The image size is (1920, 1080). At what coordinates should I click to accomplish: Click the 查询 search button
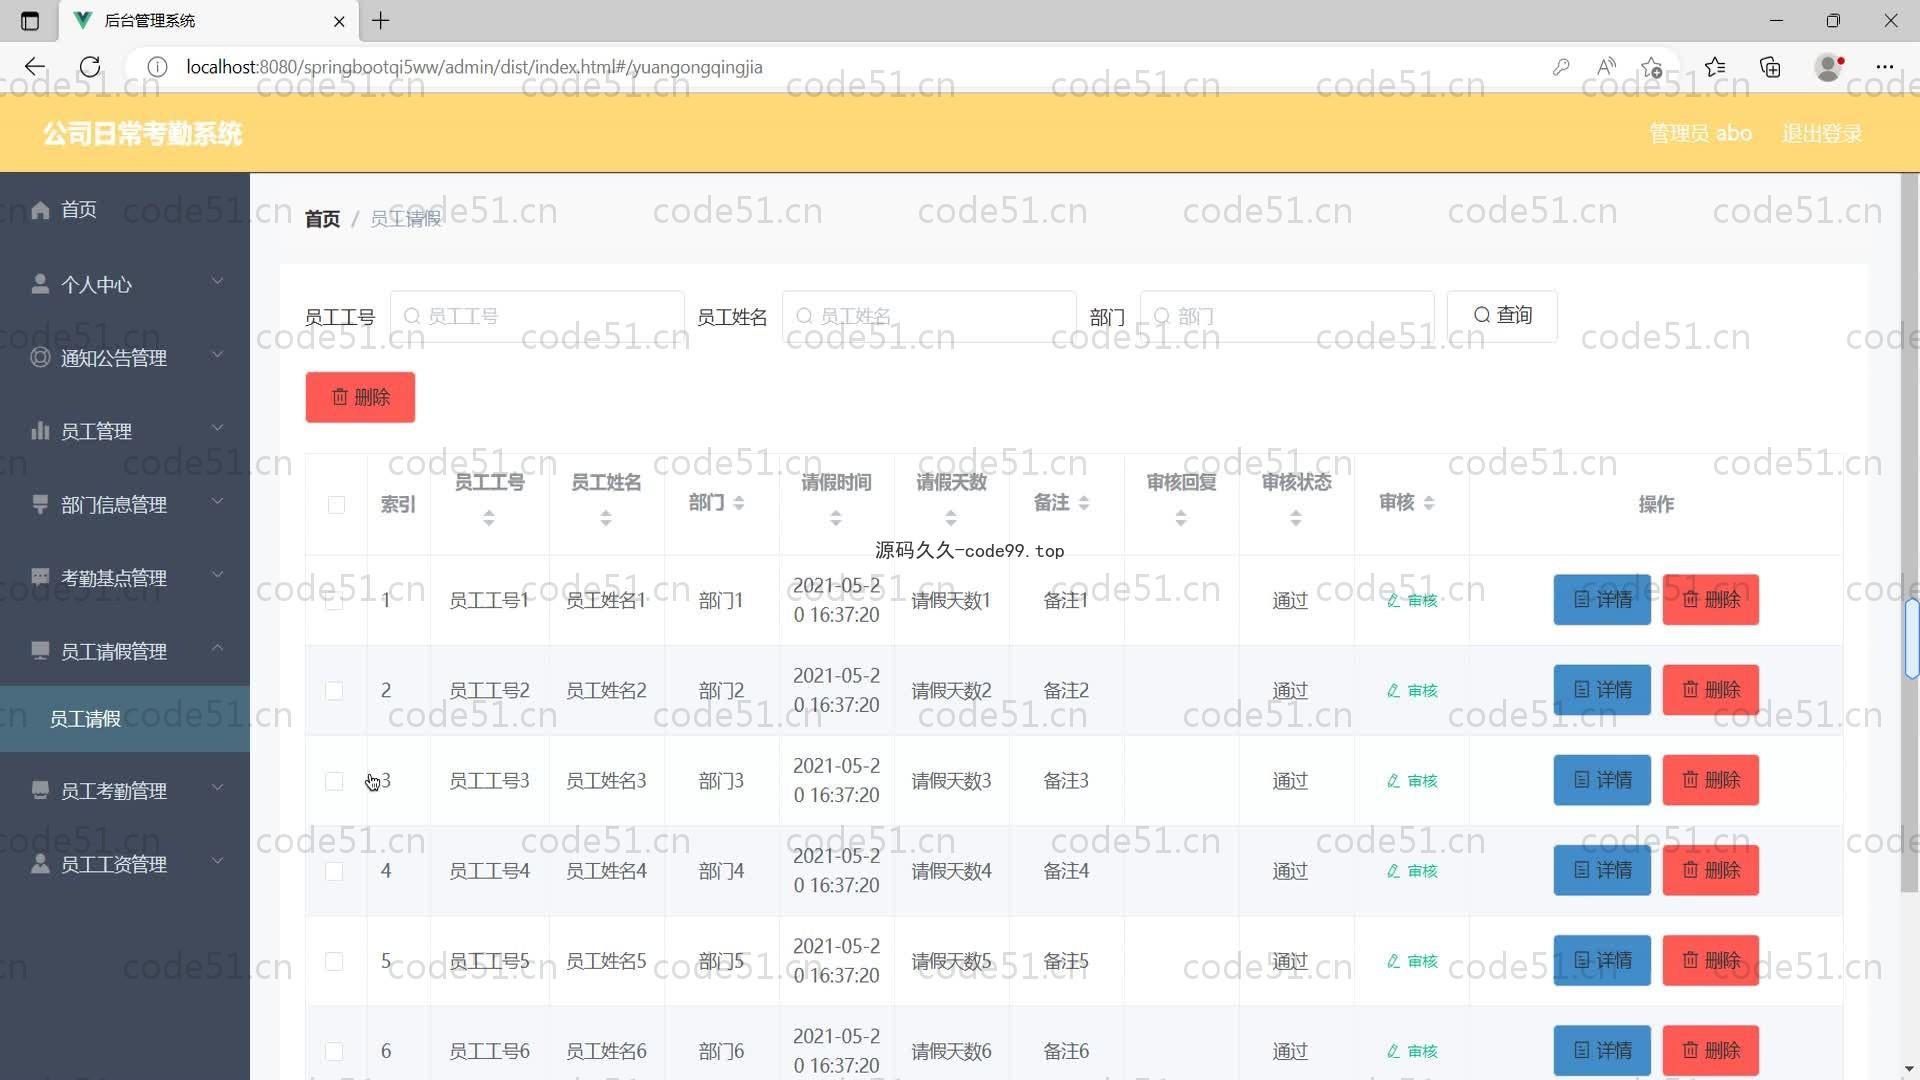pyautogui.click(x=1502, y=316)
